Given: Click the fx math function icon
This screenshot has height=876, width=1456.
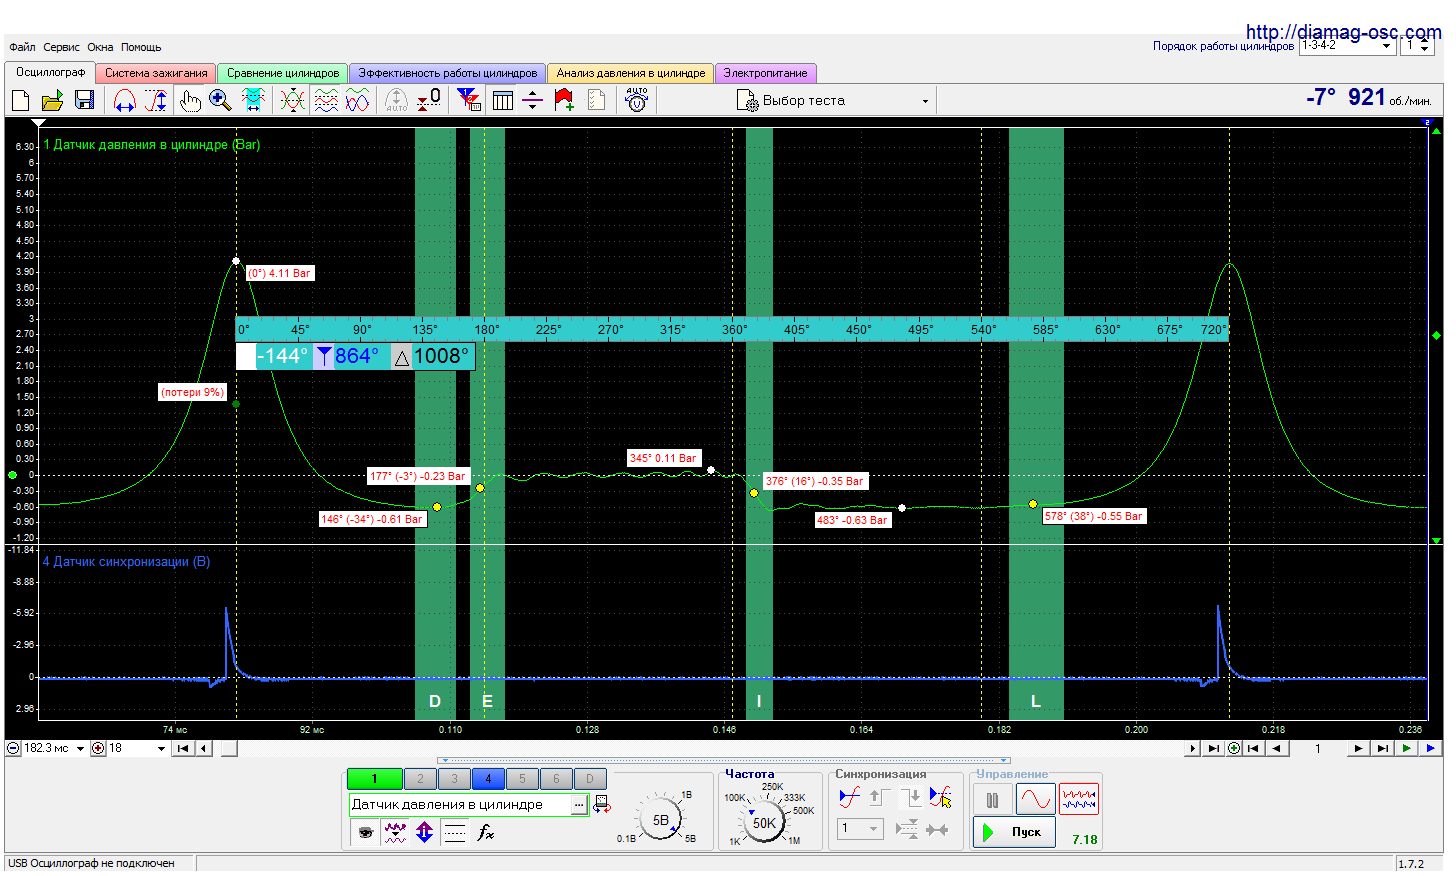Looking at the screenshot, I should point(486,832).
